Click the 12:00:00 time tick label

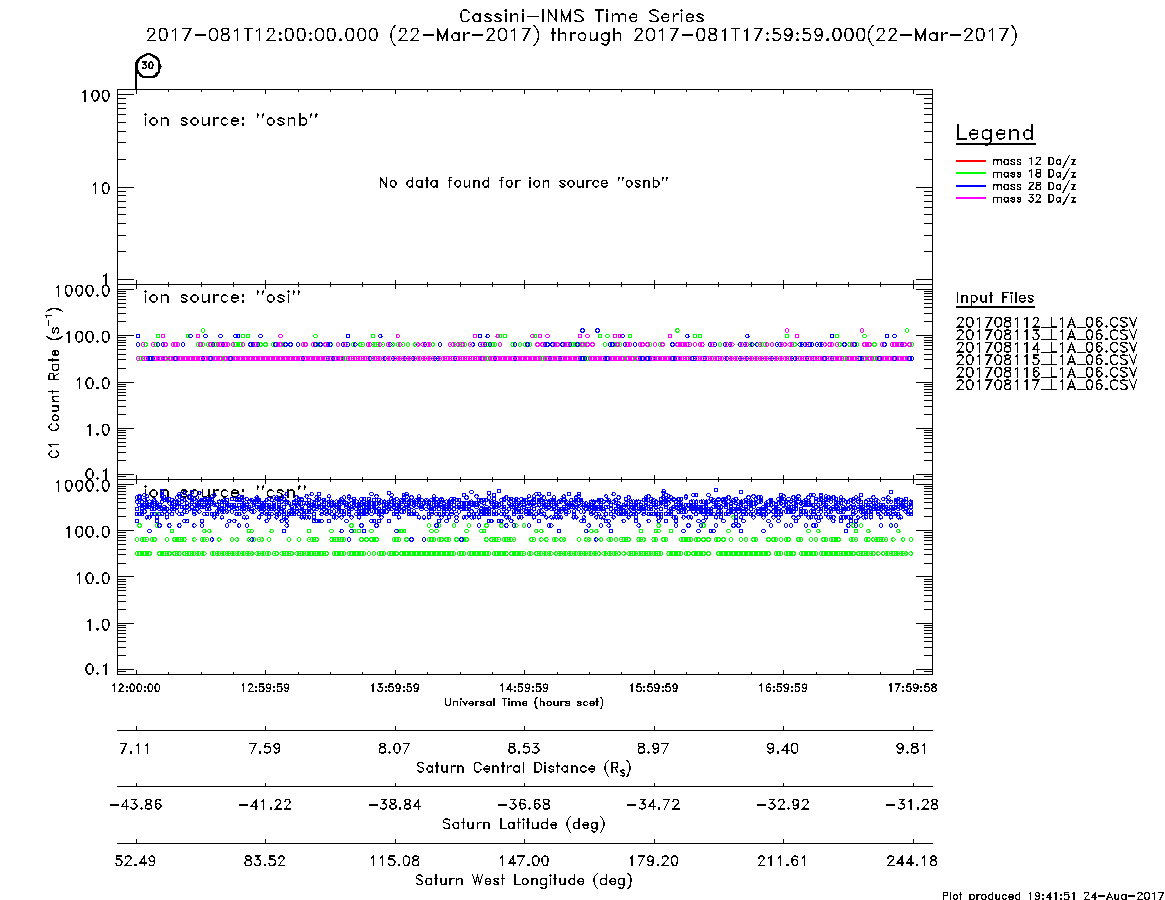tap(135, 688)
